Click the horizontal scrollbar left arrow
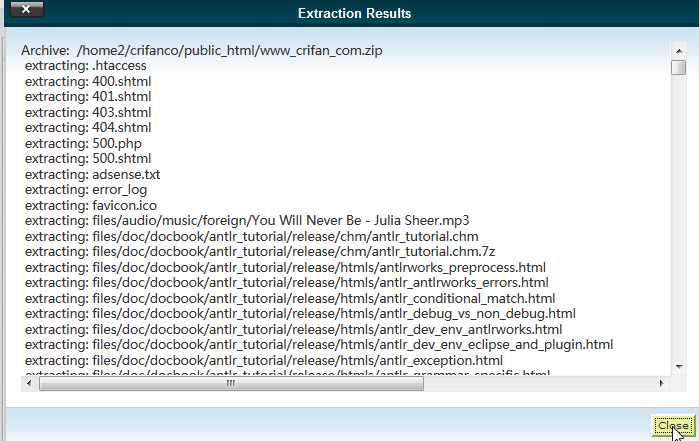 [29, 383]
